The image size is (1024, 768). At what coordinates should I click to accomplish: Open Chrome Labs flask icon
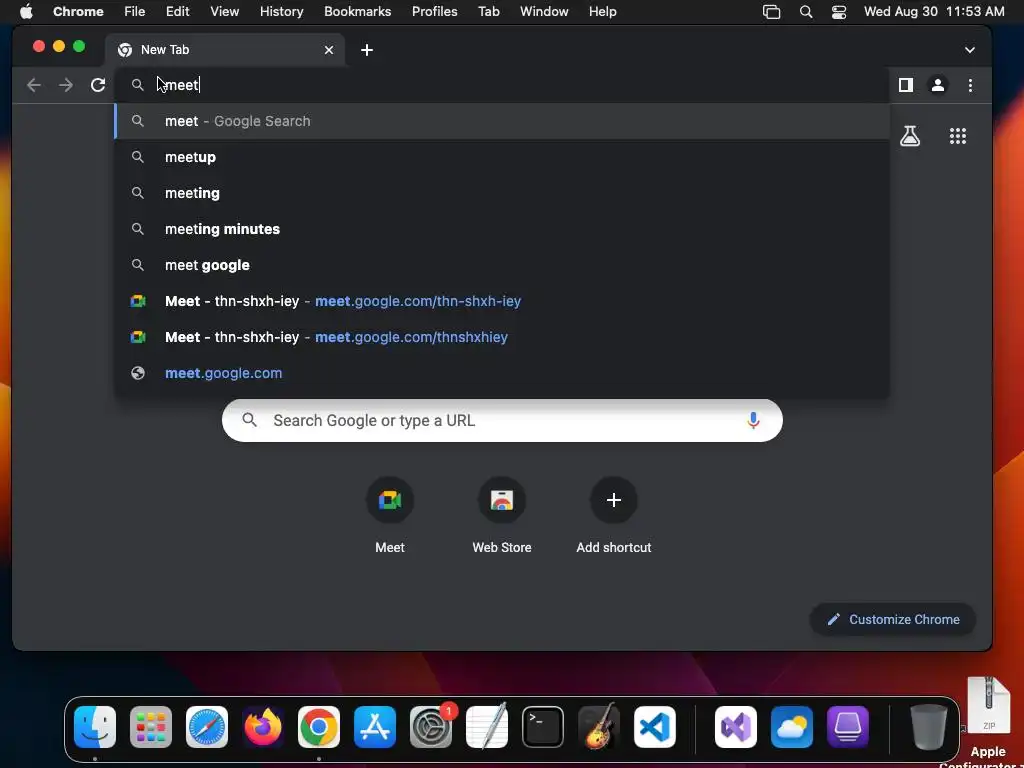coord(910,136)
